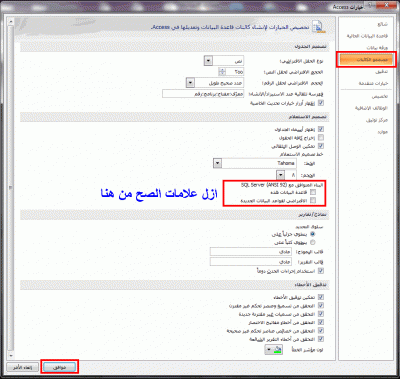Select the Partially enclosed selection behavior radio
The width and height of the screenshot is (400, 379).
coord(312,234)
